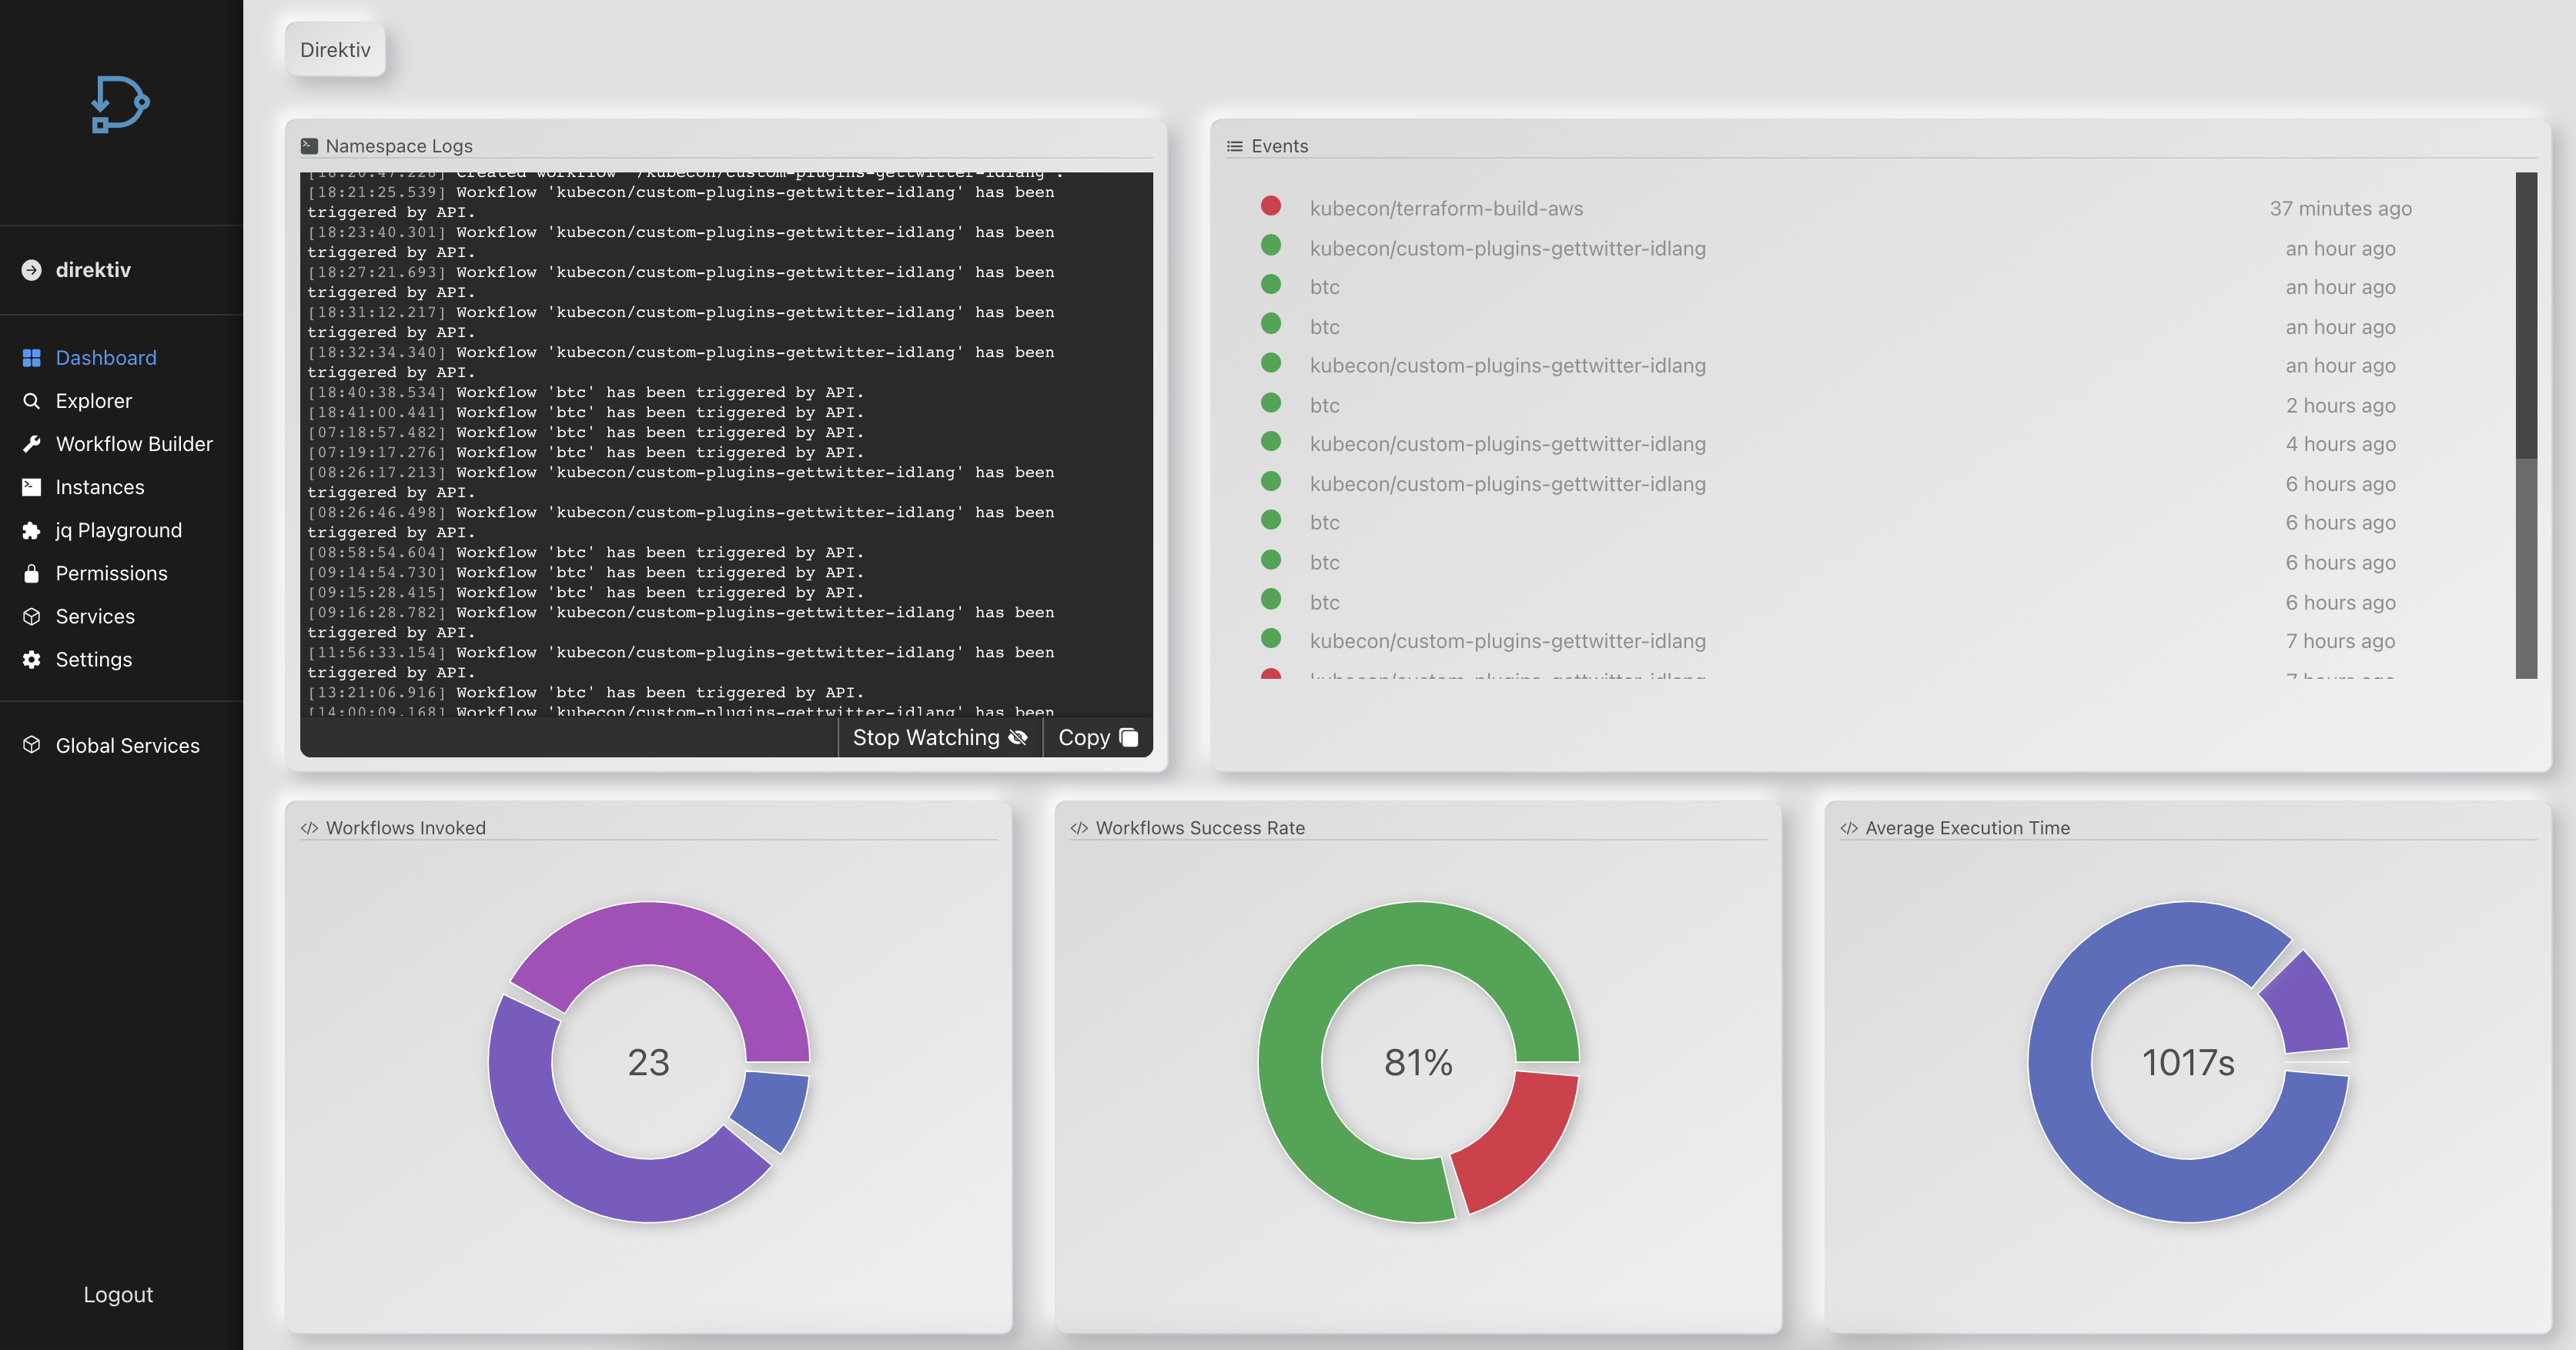
Task: Open the Dashboard menu item
Action: click(106, 358)
